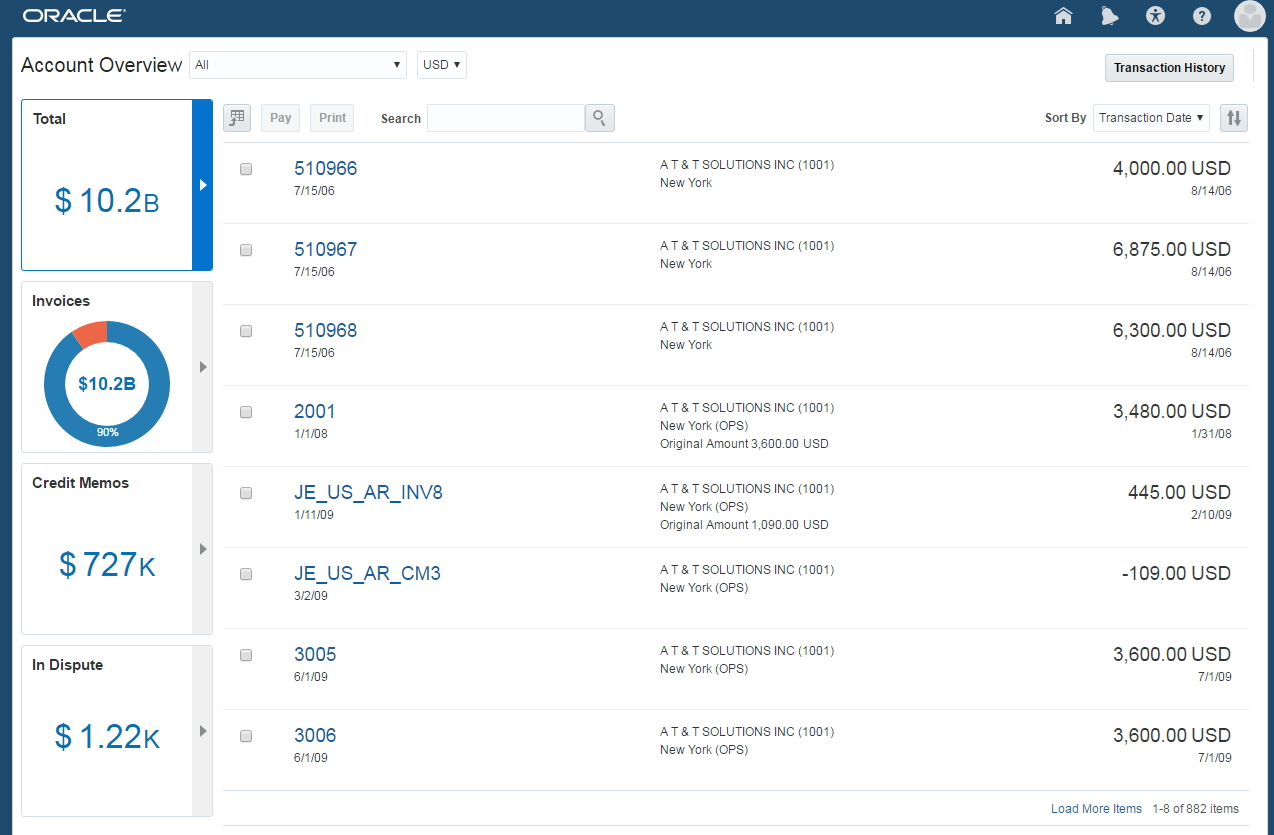This screenshot has width=1274, height=835.
Task: Open the Help question mark icon
Action: tap(1202, 16)
